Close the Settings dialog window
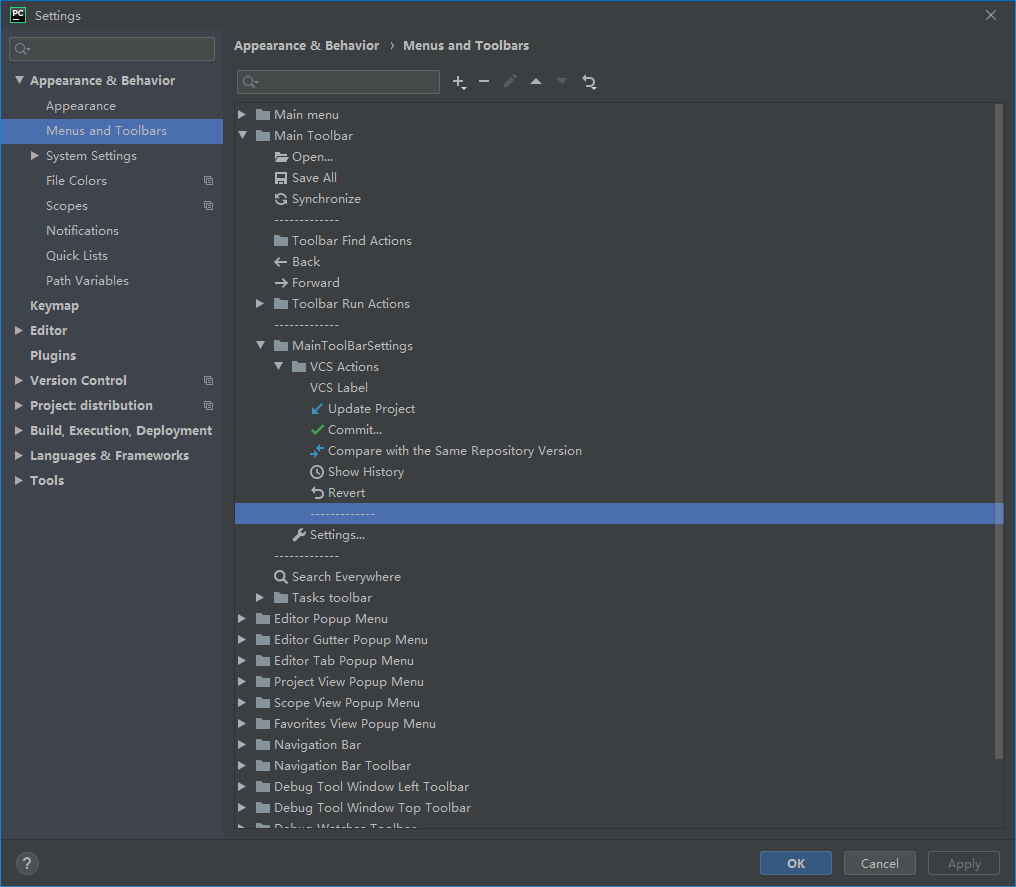 [x=991, y=15]
